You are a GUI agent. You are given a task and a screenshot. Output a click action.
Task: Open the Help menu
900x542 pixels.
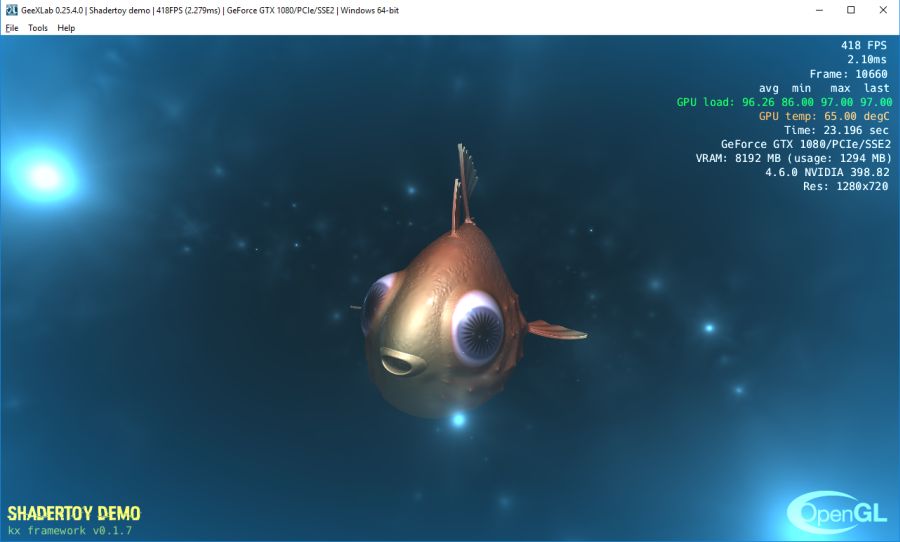66,28
